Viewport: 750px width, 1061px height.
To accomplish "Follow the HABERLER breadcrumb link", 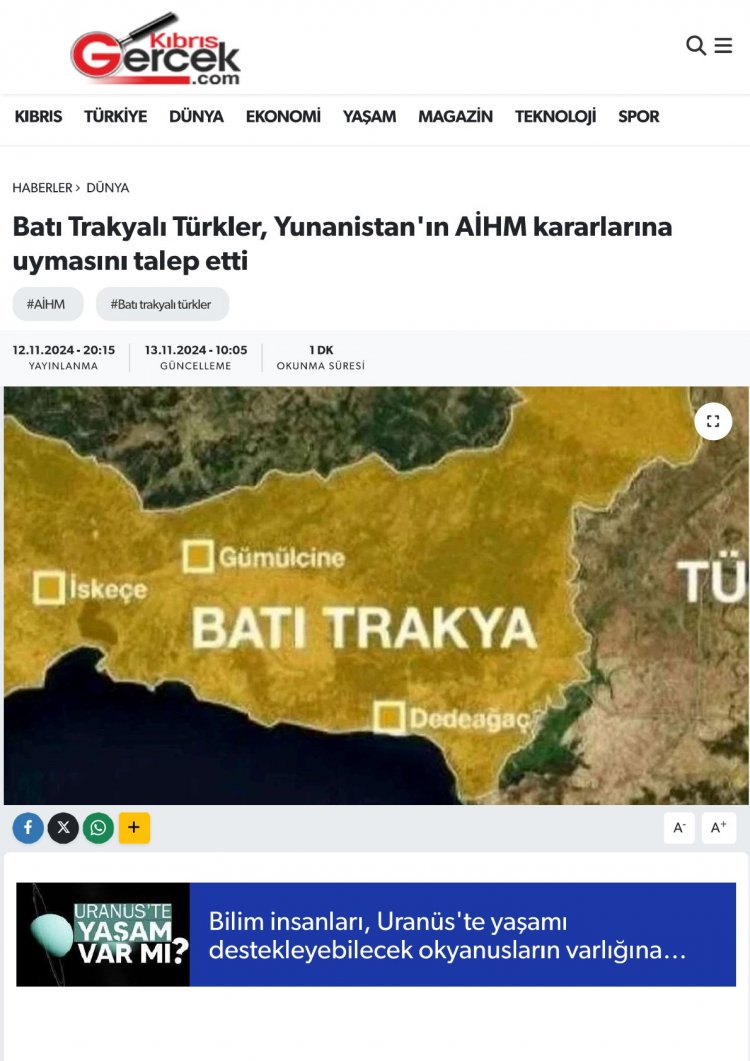I will [42, 187].
